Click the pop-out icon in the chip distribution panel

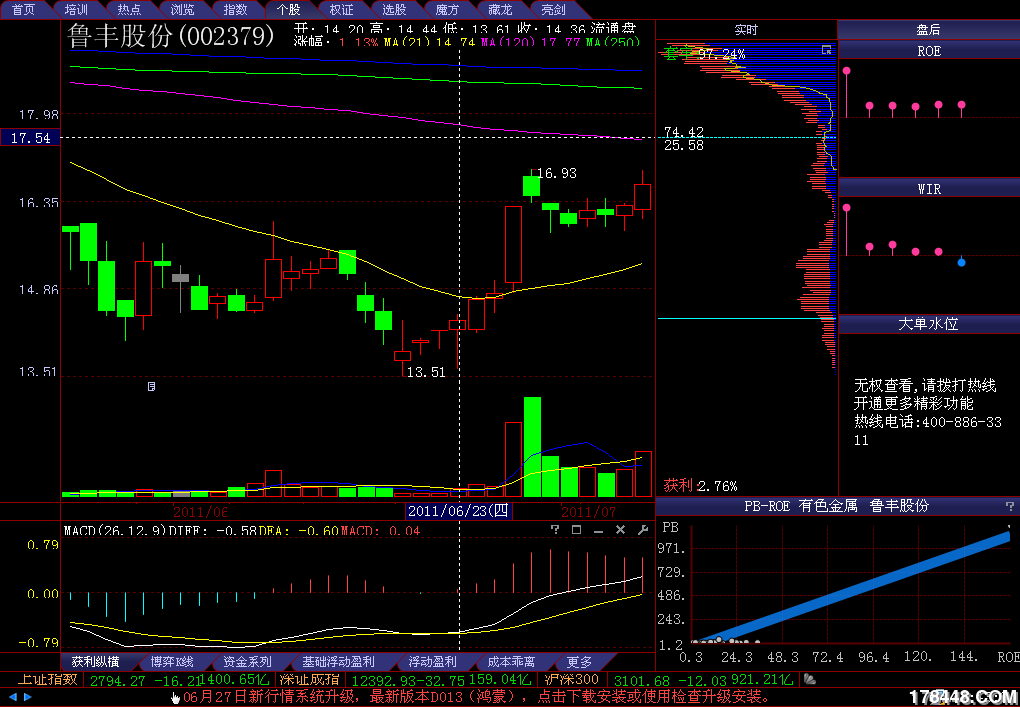click(826, 49)
